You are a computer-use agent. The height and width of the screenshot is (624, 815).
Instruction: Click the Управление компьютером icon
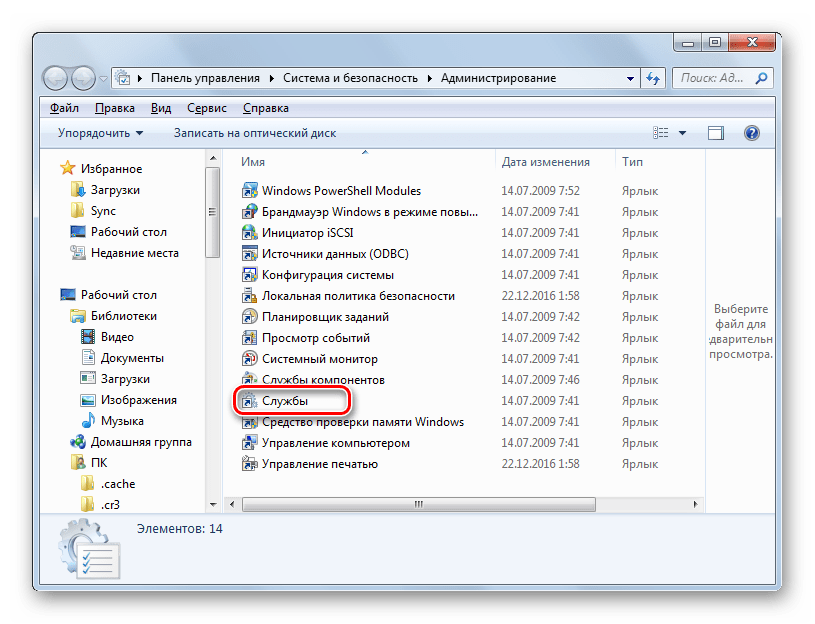point(249,443)
